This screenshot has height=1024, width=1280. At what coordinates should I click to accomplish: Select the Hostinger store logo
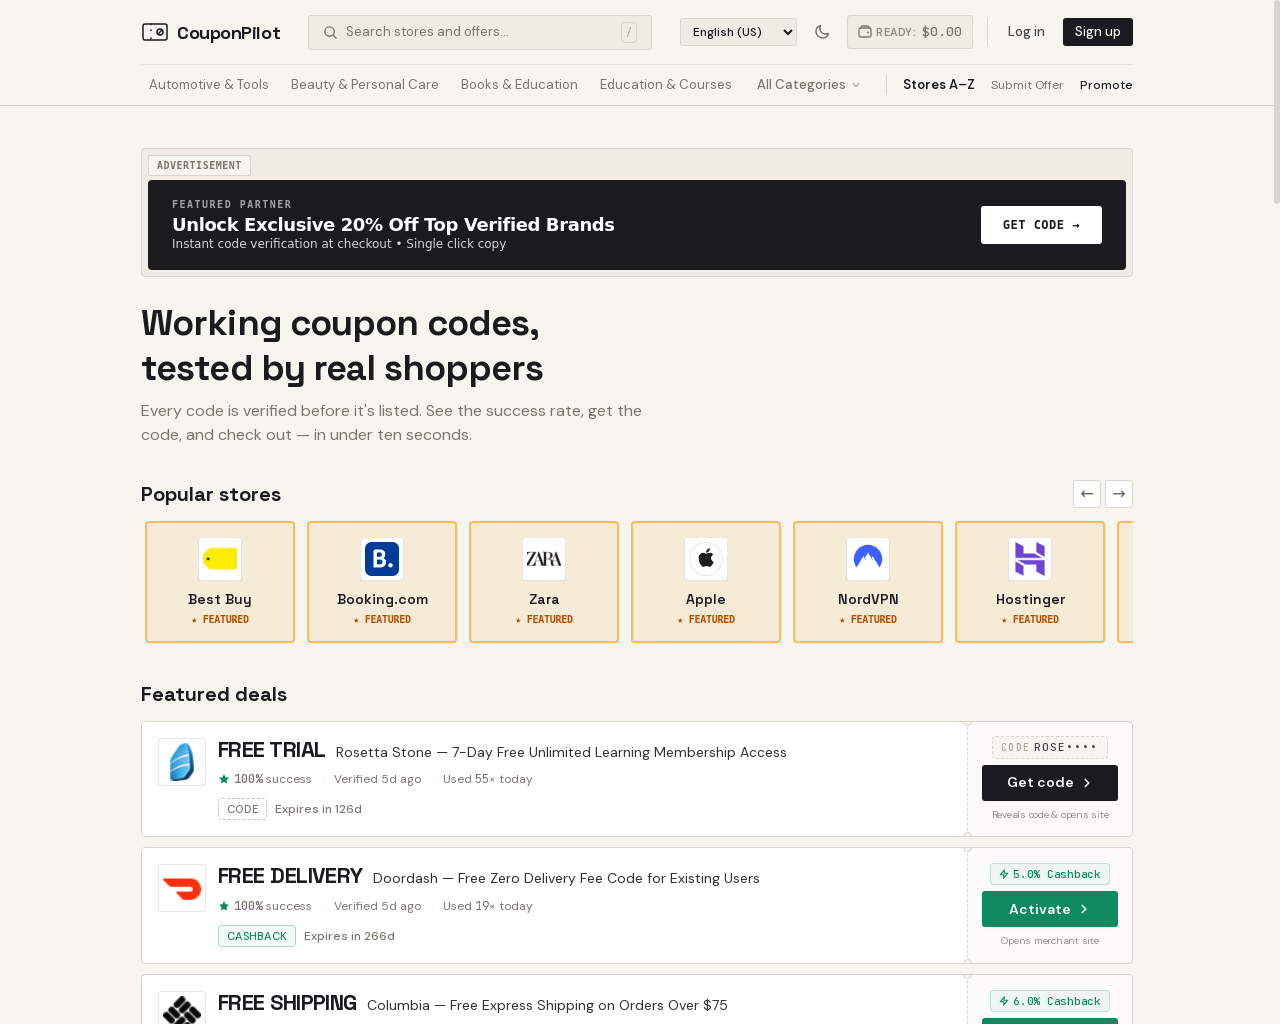[x=1030, y=559]
